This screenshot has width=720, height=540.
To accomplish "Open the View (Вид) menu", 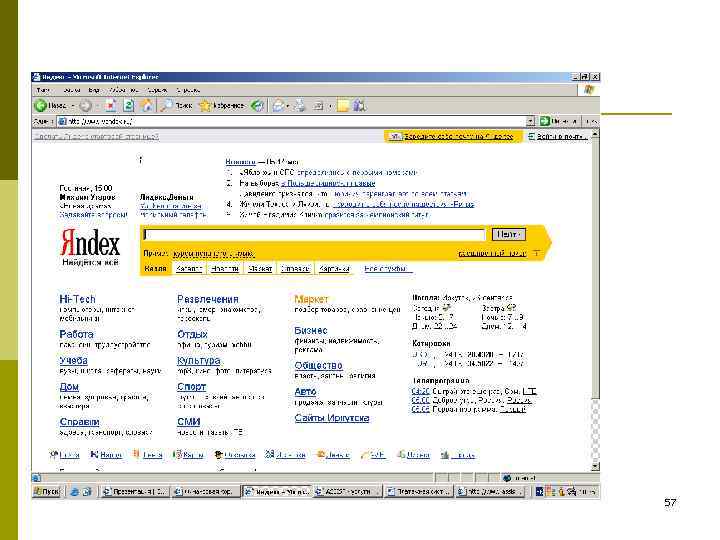I will 94,90.
